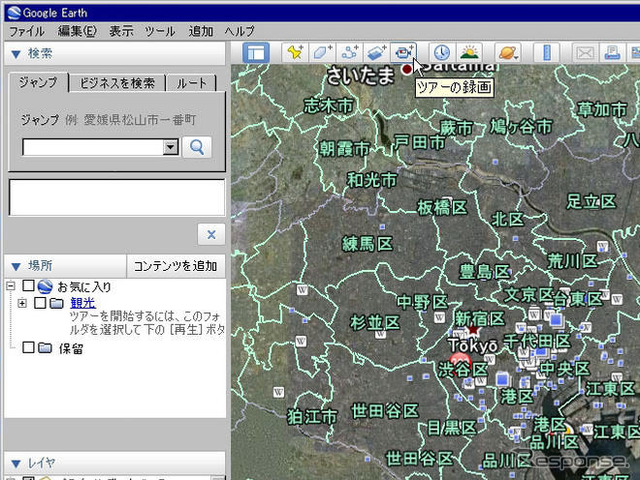The width and height of the screenshot is (640, 480).
Task: Click the Google Earth logo in the title bar
Action: pos(13,13)
